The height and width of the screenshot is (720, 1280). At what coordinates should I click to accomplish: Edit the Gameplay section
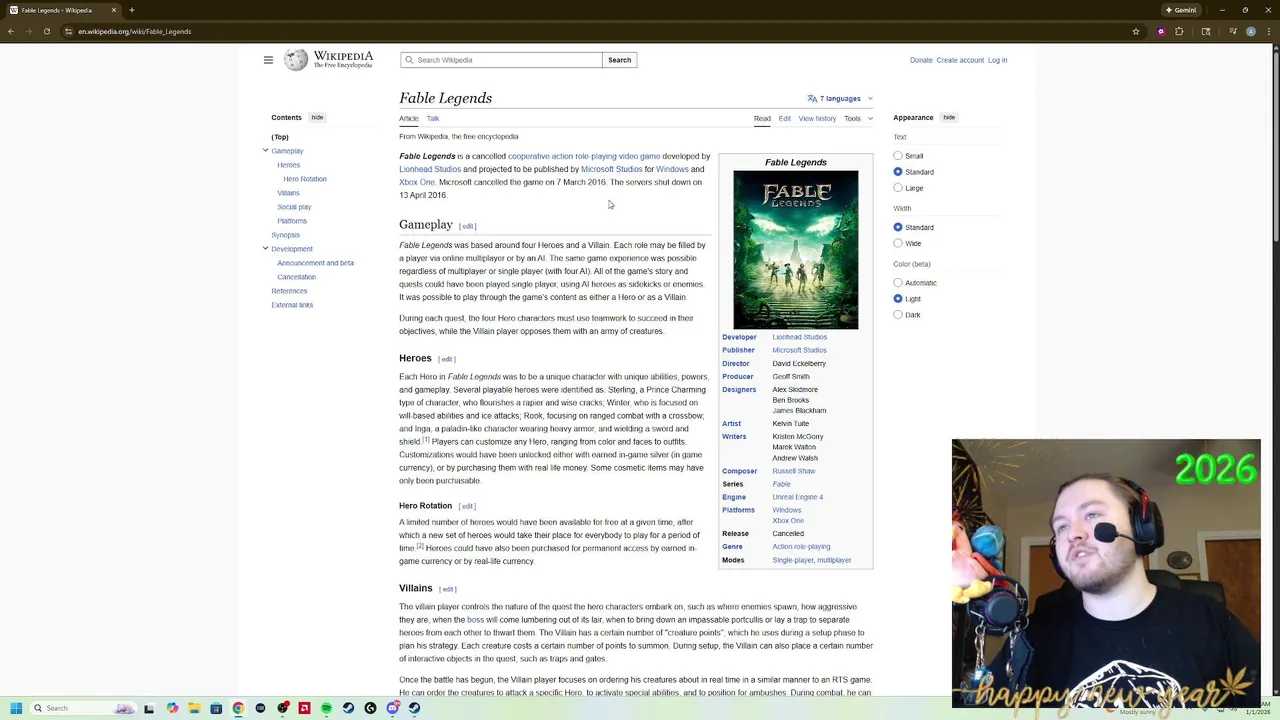tap(468, 226)
